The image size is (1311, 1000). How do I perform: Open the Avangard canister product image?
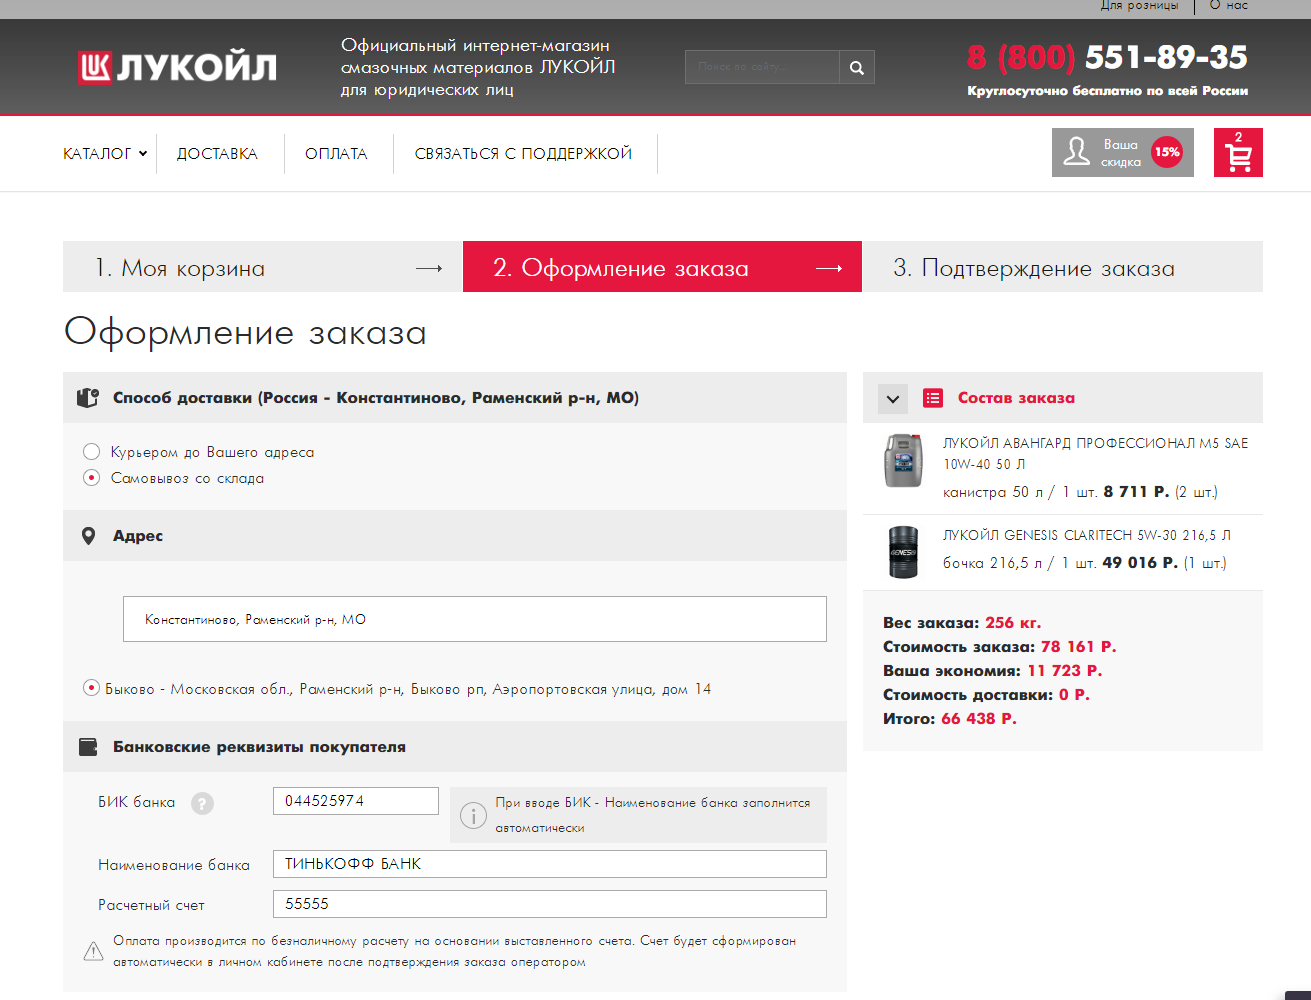903,461
